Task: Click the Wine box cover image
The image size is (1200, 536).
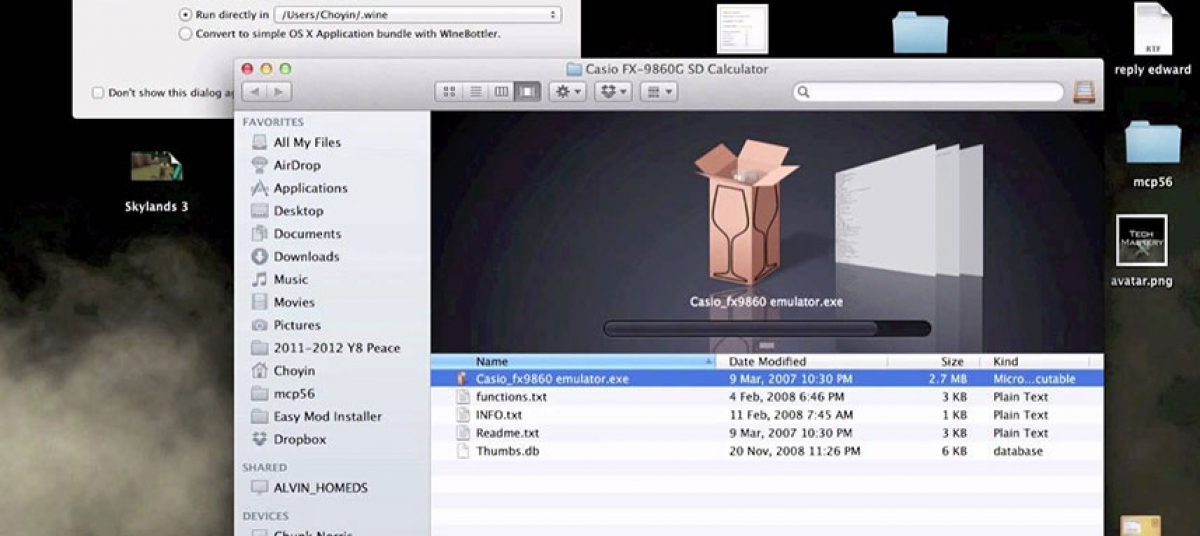Action: point(746,212)
